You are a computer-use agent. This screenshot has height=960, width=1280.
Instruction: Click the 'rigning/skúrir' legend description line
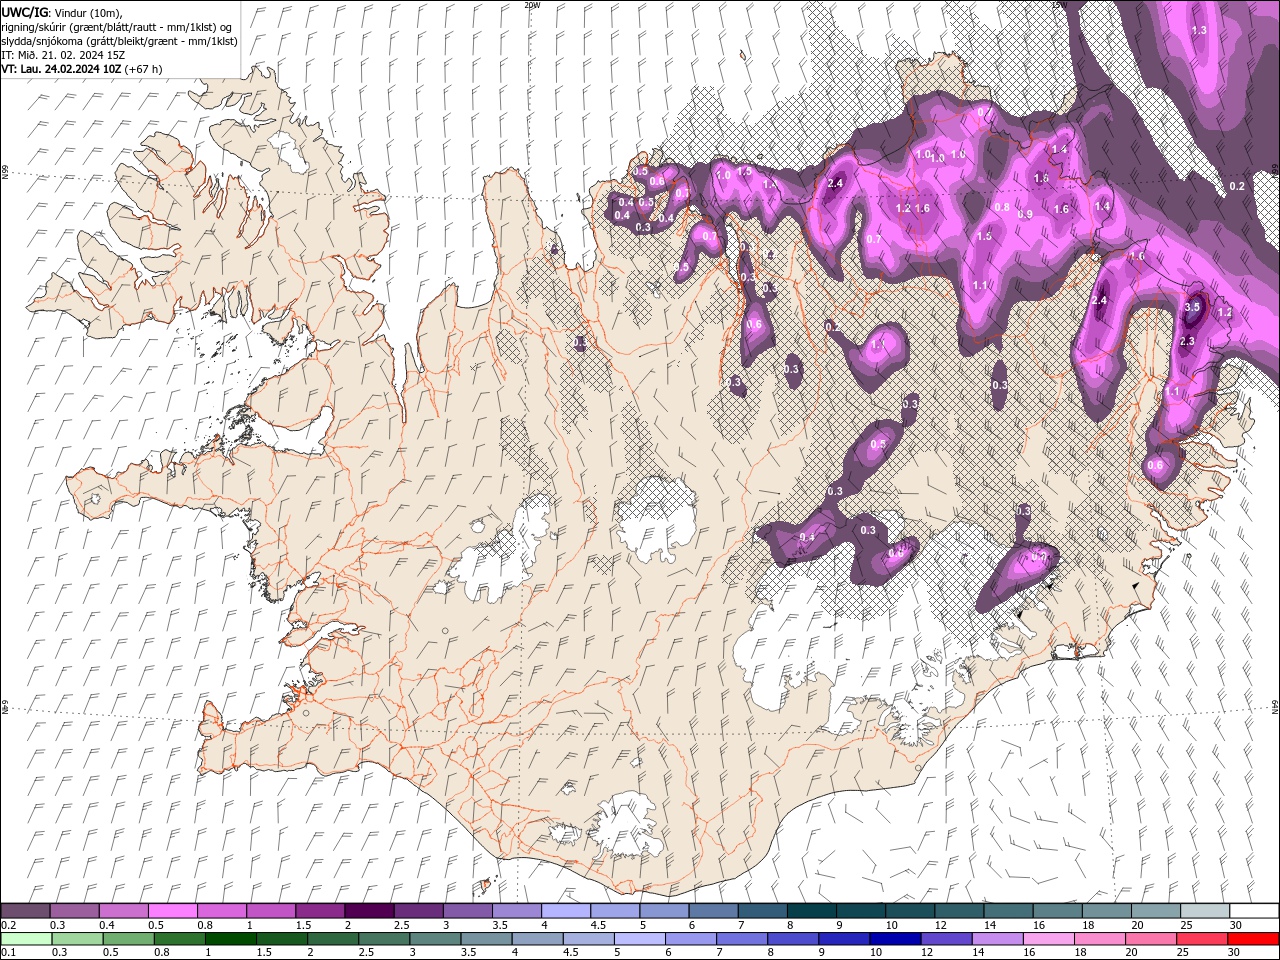(117, 26)
